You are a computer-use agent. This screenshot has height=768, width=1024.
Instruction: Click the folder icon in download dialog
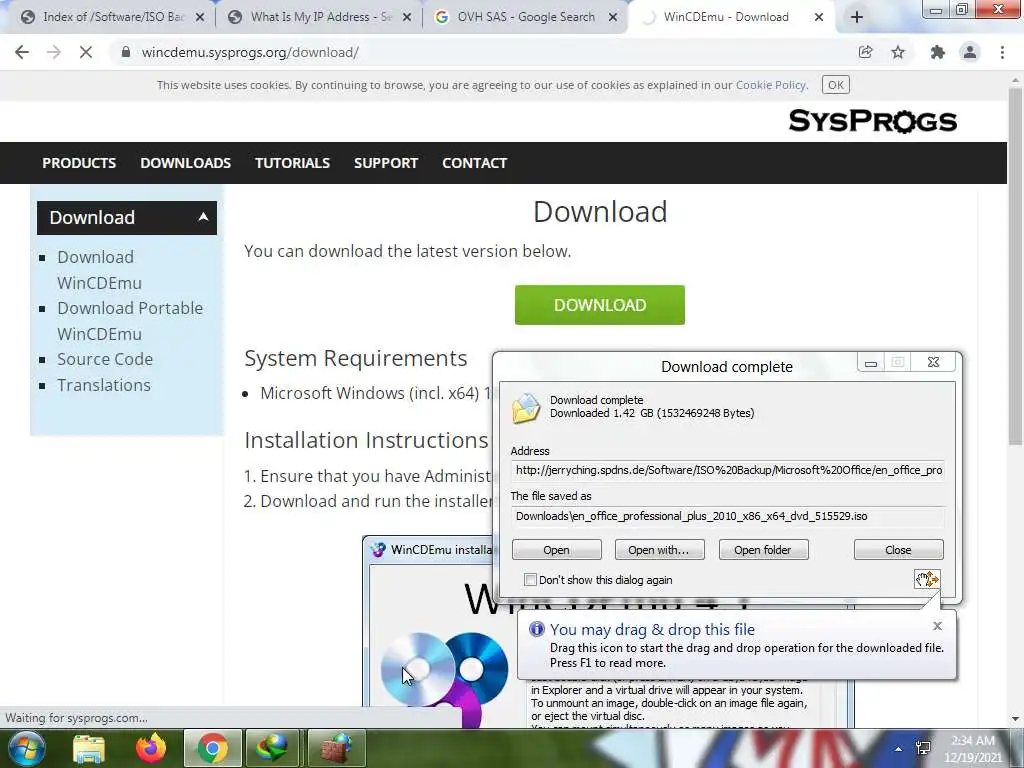pyautogui.click(x=526, y=408)
